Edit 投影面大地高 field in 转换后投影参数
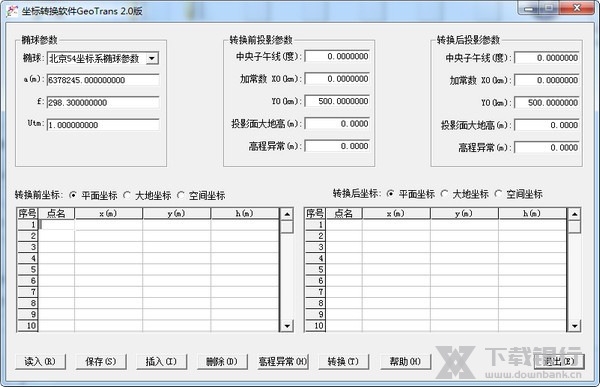This screenshot has width=600, height=387. 547,126
